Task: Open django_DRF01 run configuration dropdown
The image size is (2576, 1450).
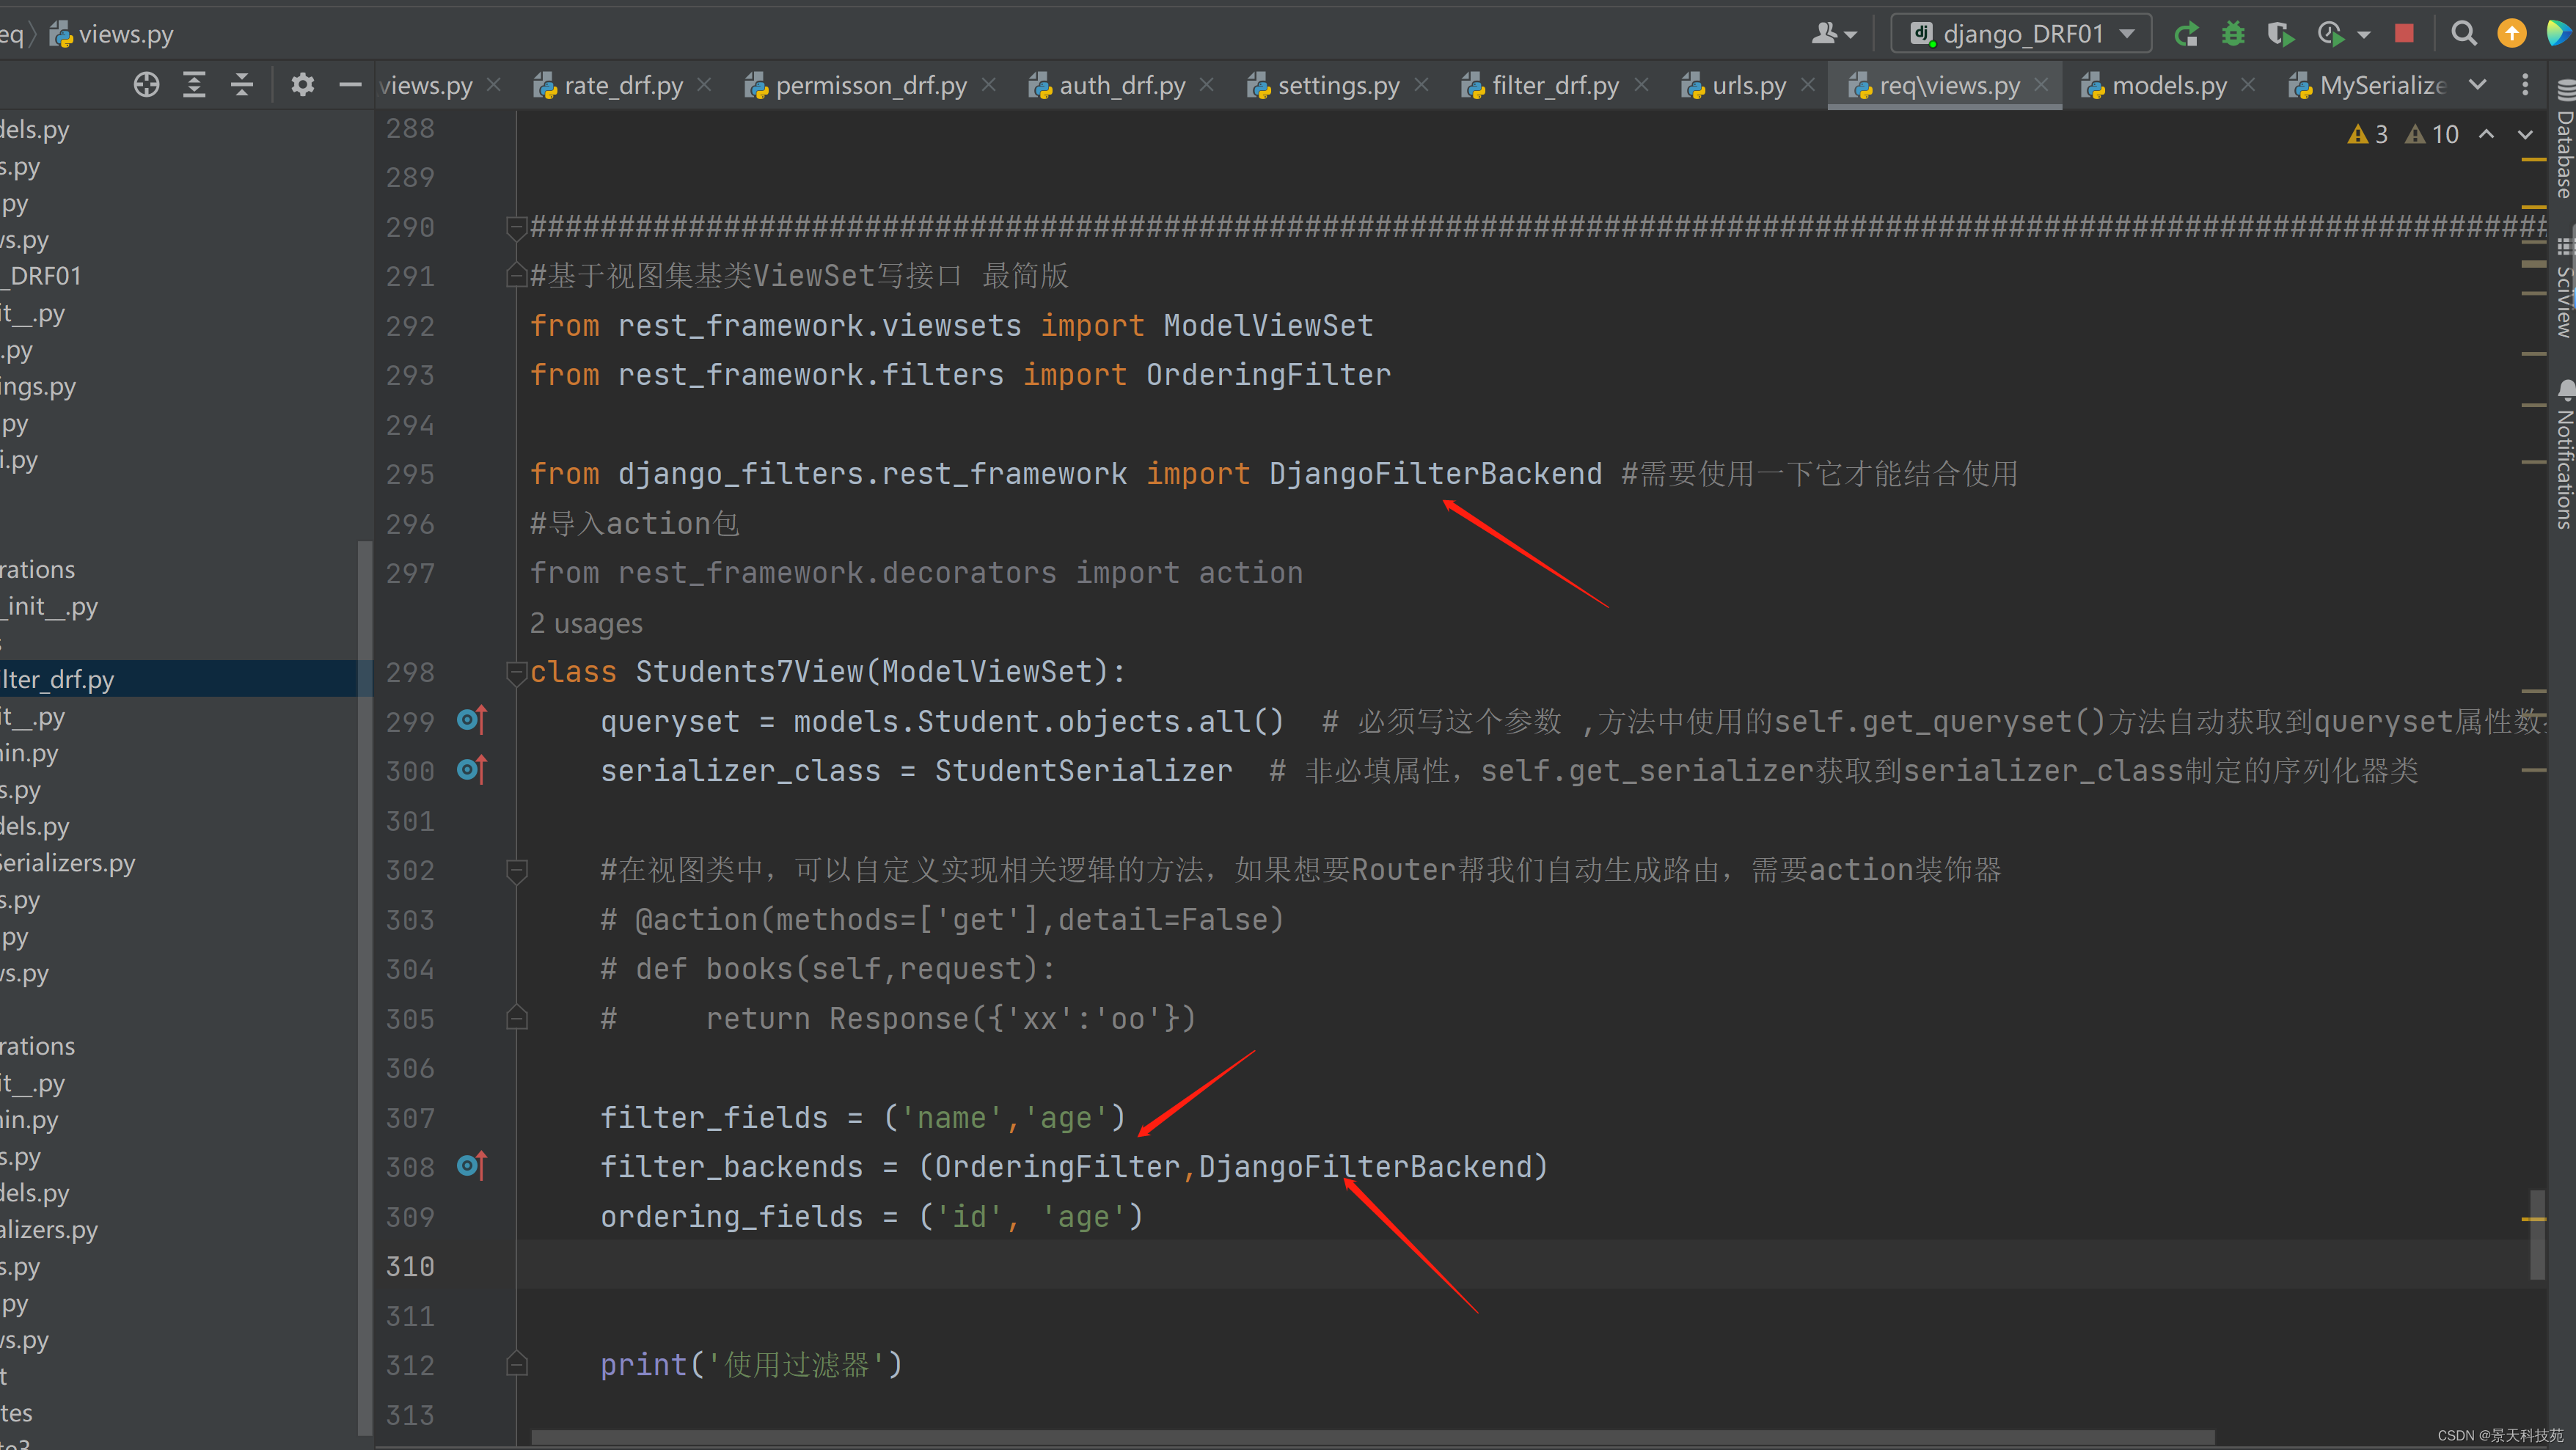Action: pyautogui.click(x=2020, y=34)
